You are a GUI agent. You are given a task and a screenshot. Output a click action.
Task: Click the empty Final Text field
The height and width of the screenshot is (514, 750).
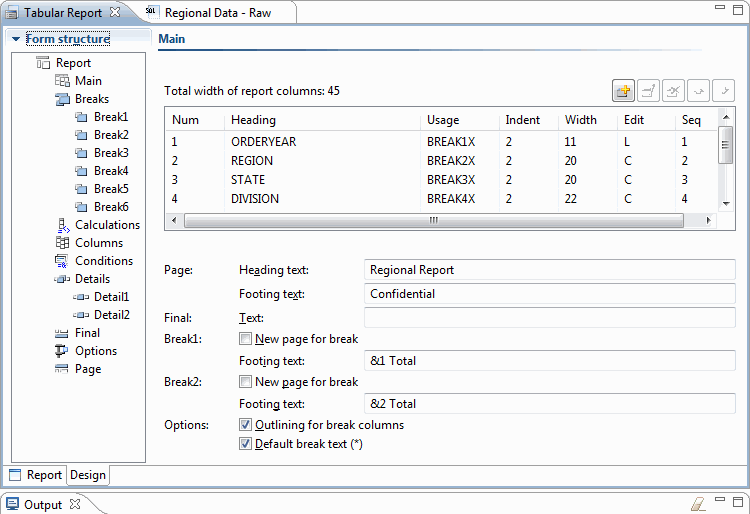click(550, 317)
